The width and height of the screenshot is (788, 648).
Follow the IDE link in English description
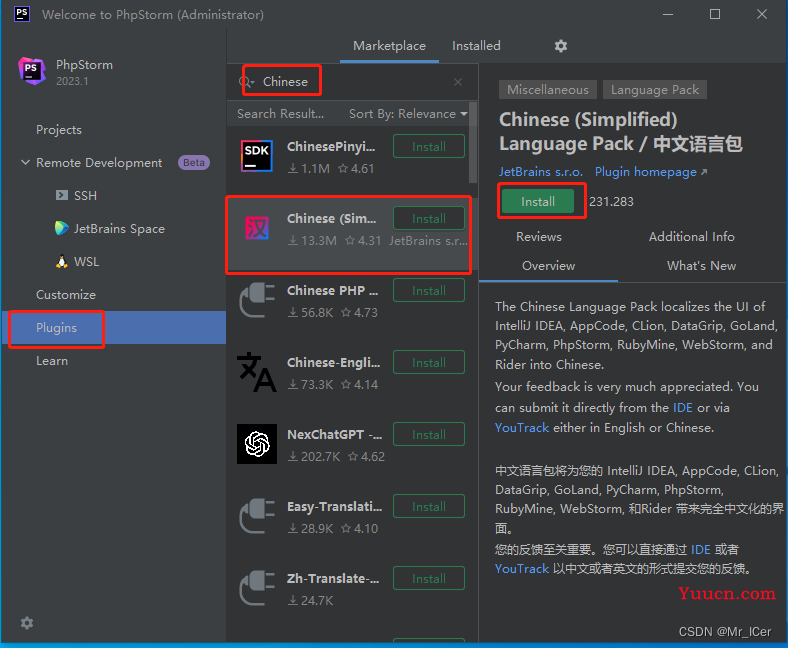(x=682, y=407)
